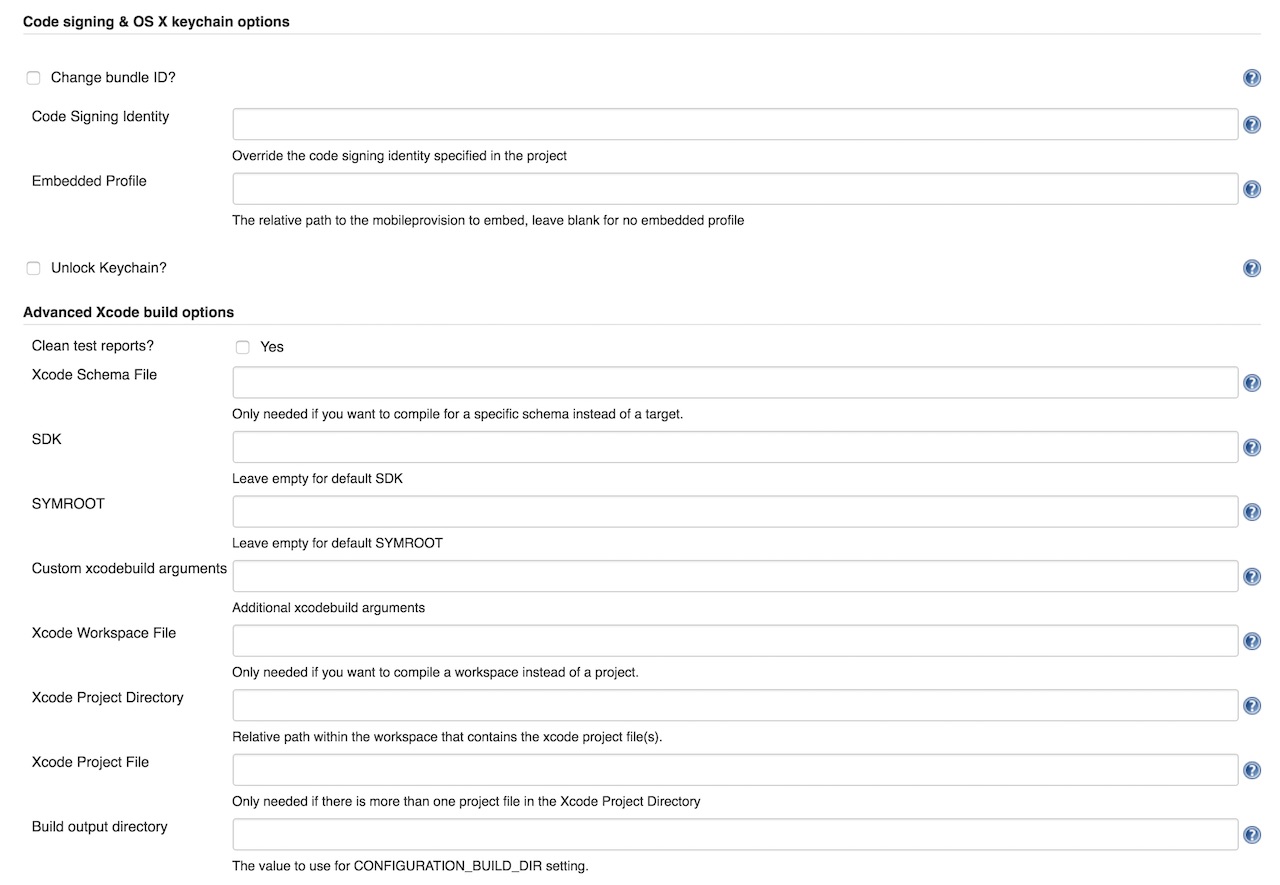Select the Xcode Schema File input field
The image size is (1280, 885).
[735, 383]
